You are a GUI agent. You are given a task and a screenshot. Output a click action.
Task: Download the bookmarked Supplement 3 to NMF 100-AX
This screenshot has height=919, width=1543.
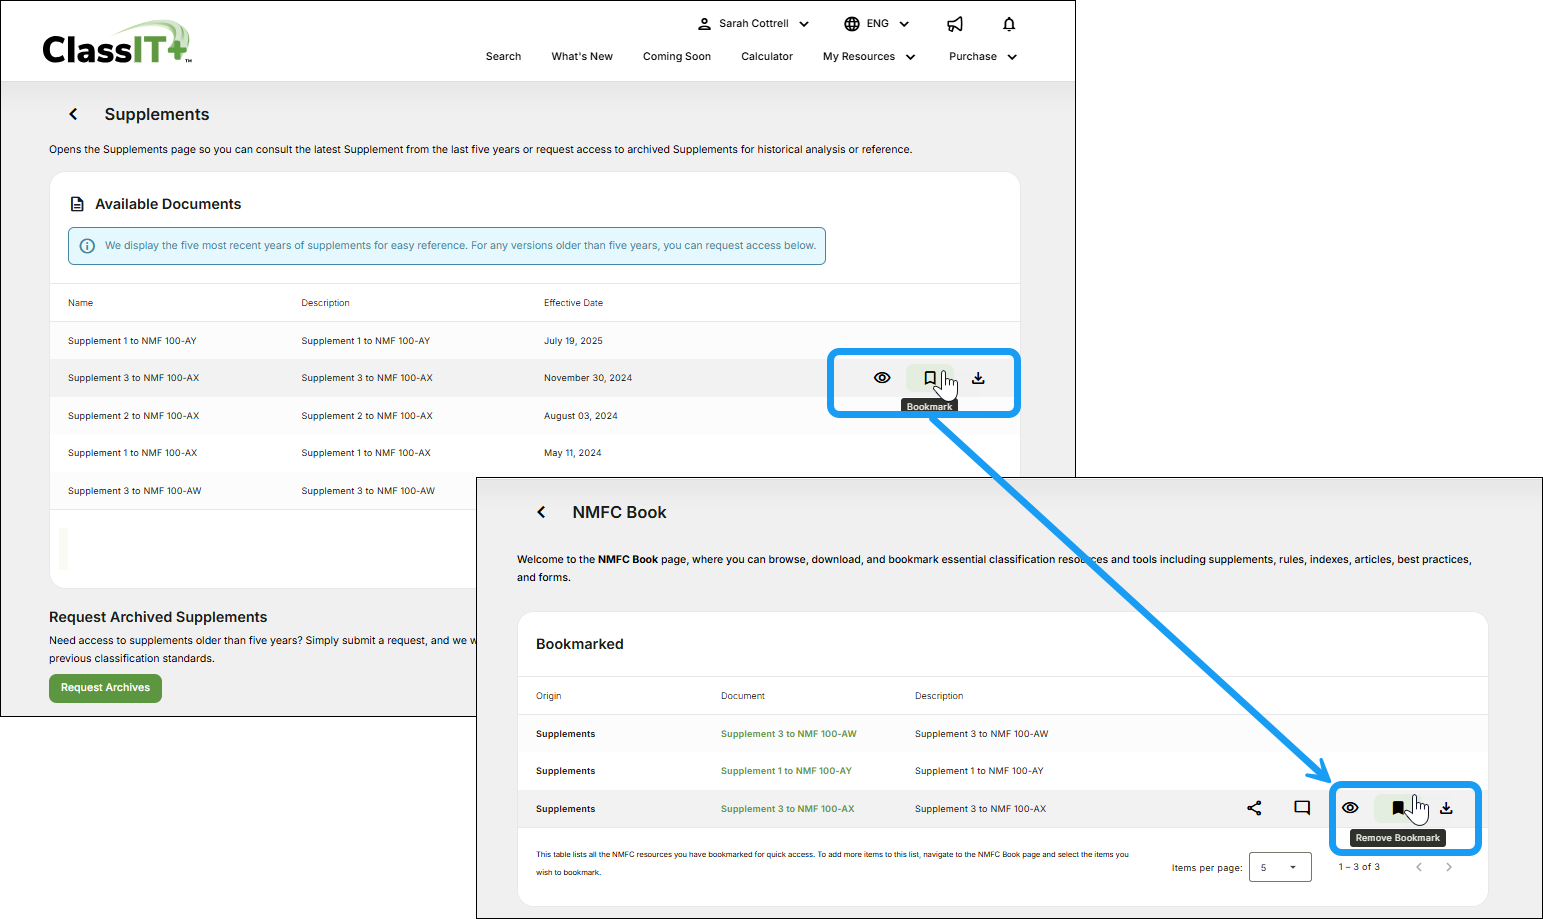pyautogui.click(x=1446, y=808)
